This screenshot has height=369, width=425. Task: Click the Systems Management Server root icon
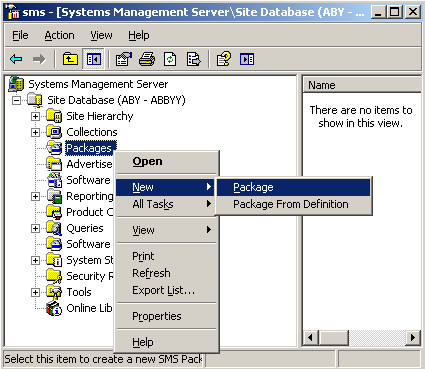click(x=16, y=84)
